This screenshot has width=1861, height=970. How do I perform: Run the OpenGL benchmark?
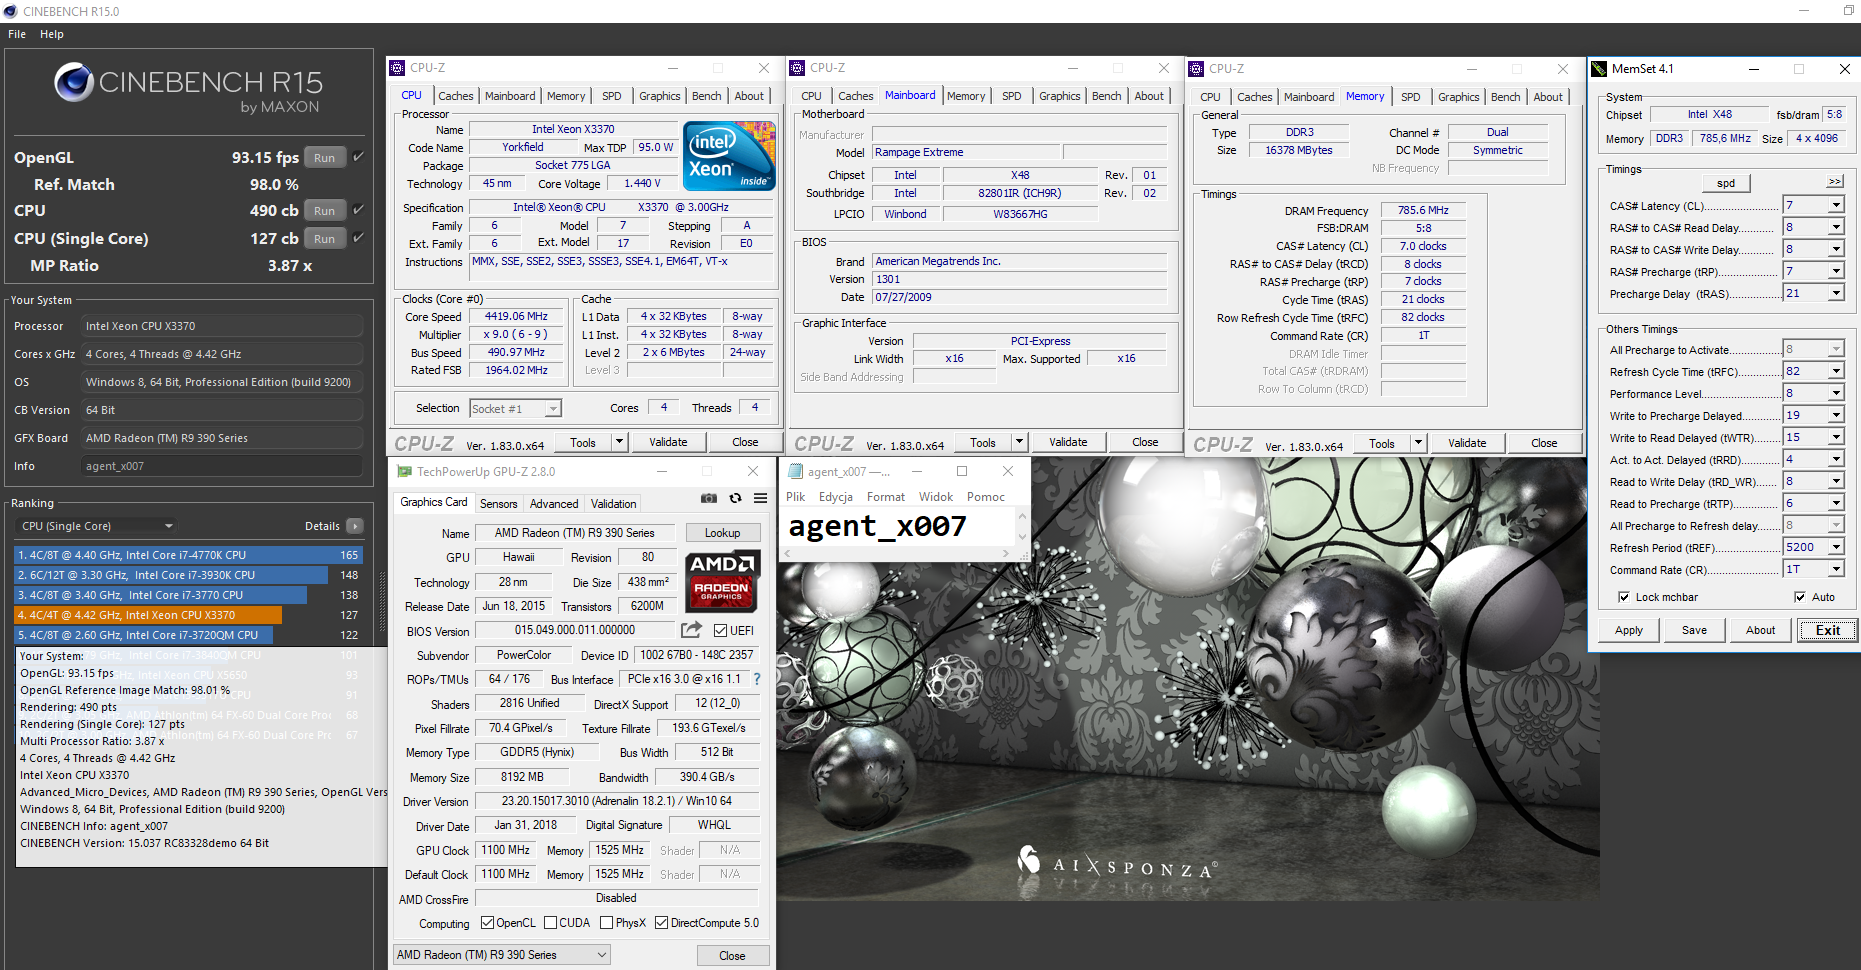325,157
